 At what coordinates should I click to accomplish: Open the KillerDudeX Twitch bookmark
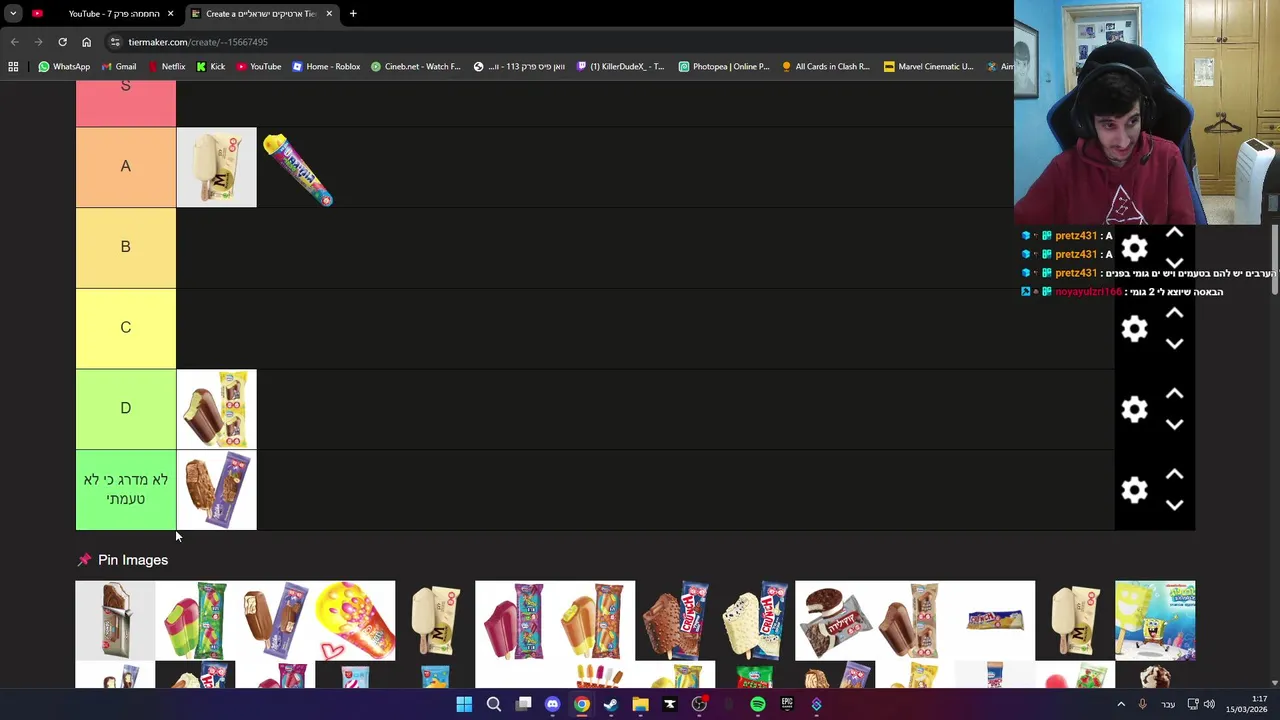(621, 67)
